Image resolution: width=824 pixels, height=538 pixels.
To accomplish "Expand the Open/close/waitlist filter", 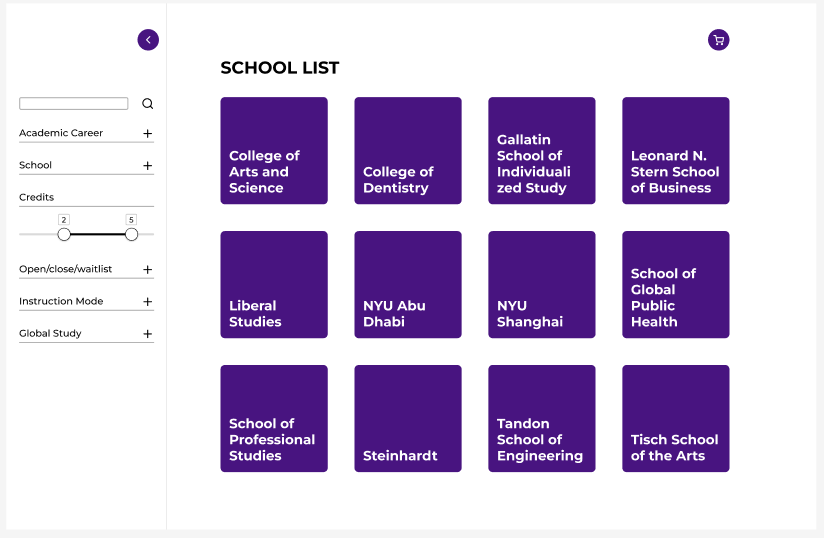I will pyautogui.click(x=148, y=270).
